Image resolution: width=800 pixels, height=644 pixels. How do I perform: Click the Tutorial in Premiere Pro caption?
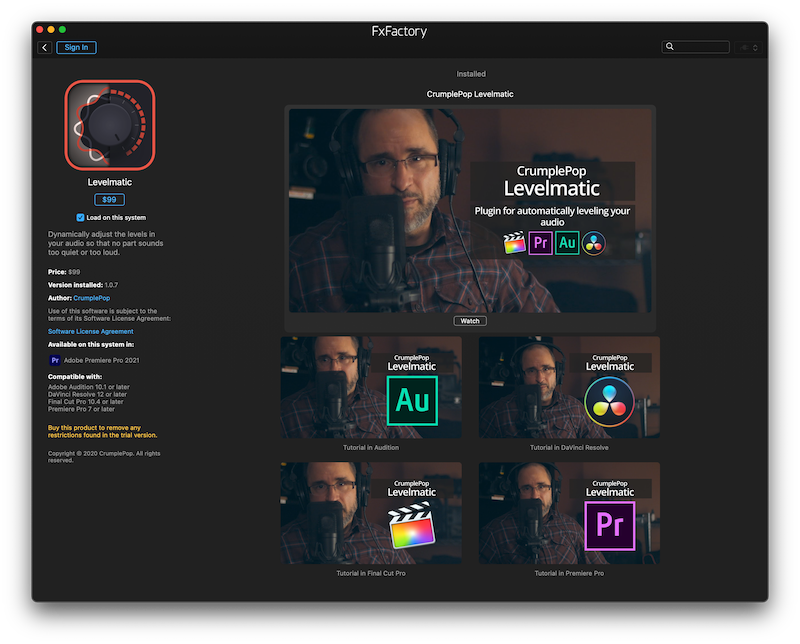(569, 573)
